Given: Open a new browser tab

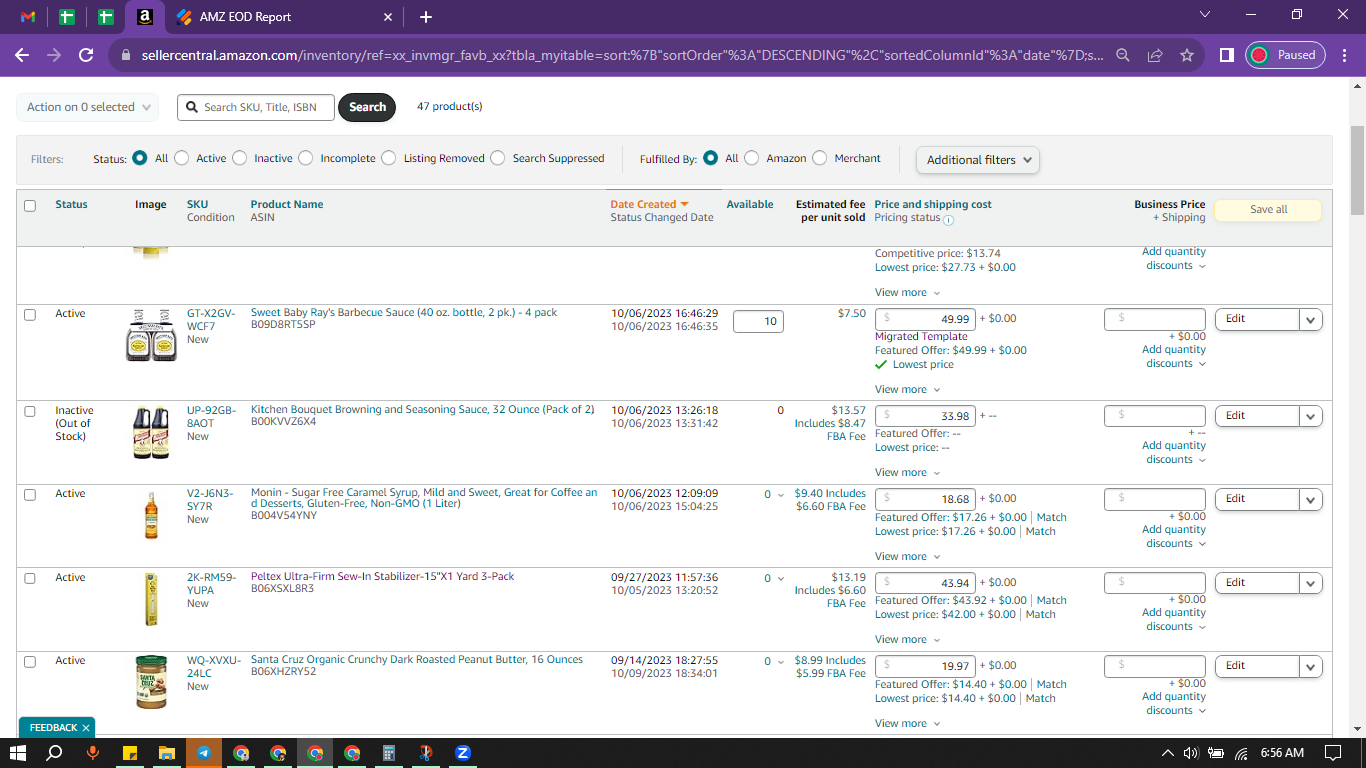Looking at the screenshot, I should pos(426,17).
